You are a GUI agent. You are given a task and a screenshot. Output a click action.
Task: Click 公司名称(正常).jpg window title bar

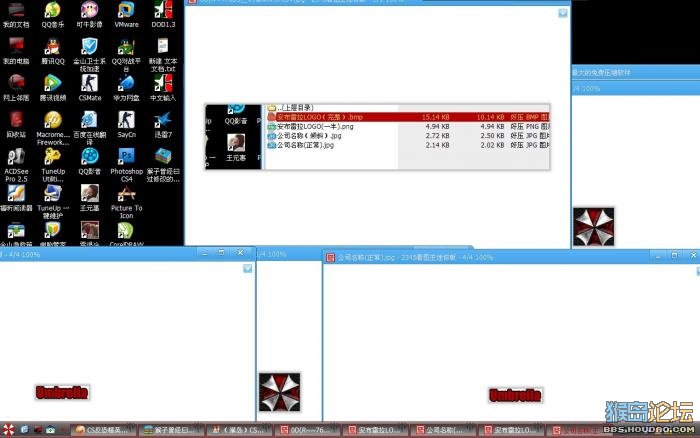(511, 257)
